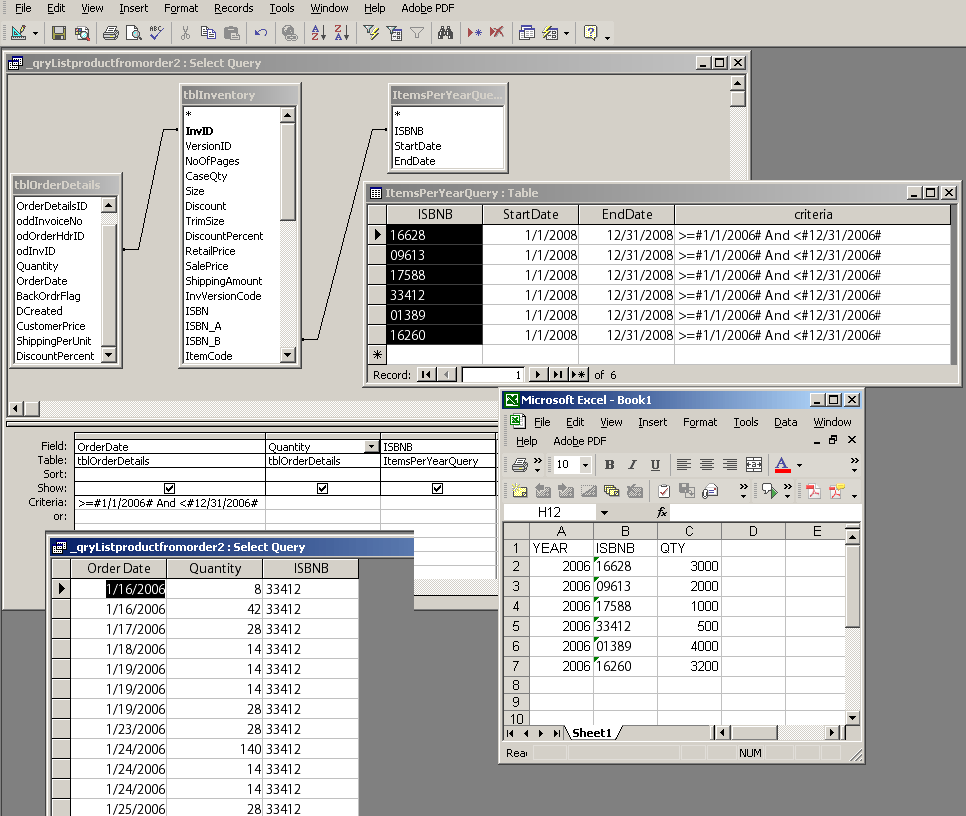
Task: Open the Data menu in Excel
Action: point(785,422)
